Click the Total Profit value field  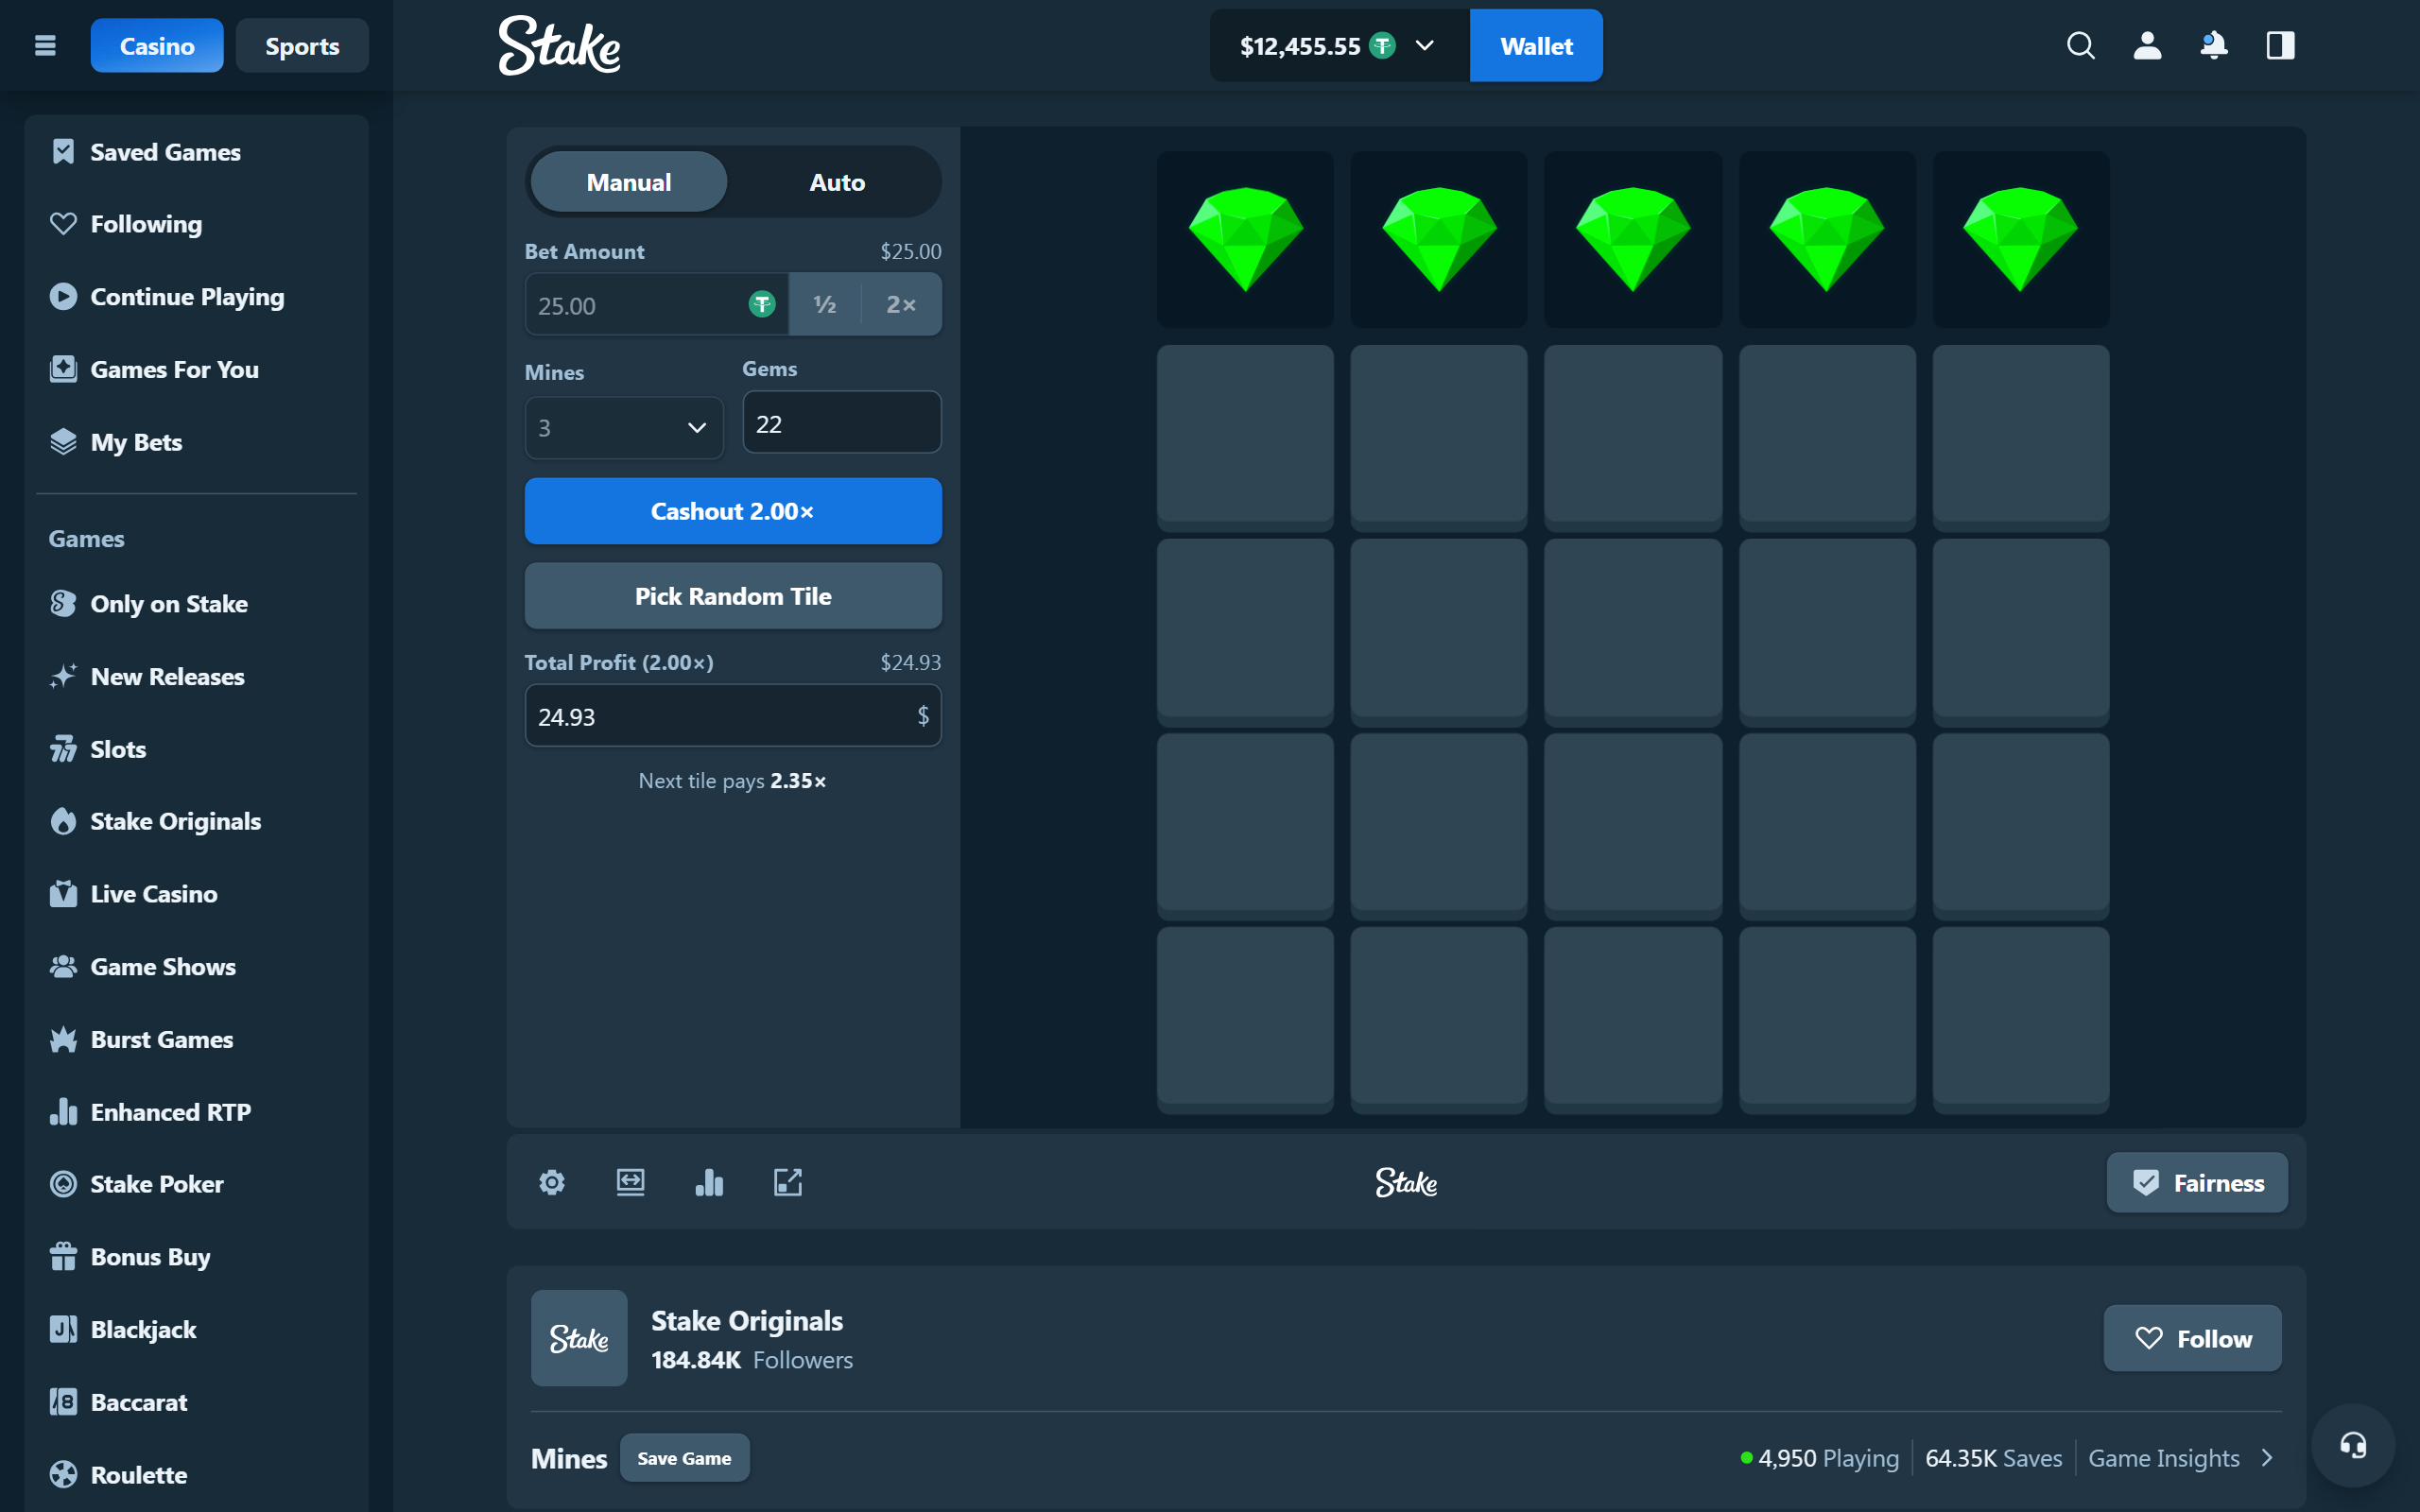[733, 716]
